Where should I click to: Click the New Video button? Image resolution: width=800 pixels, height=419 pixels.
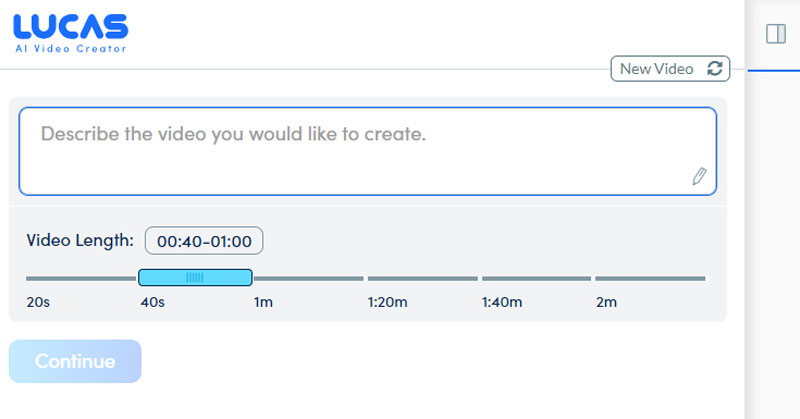[670, 68]
